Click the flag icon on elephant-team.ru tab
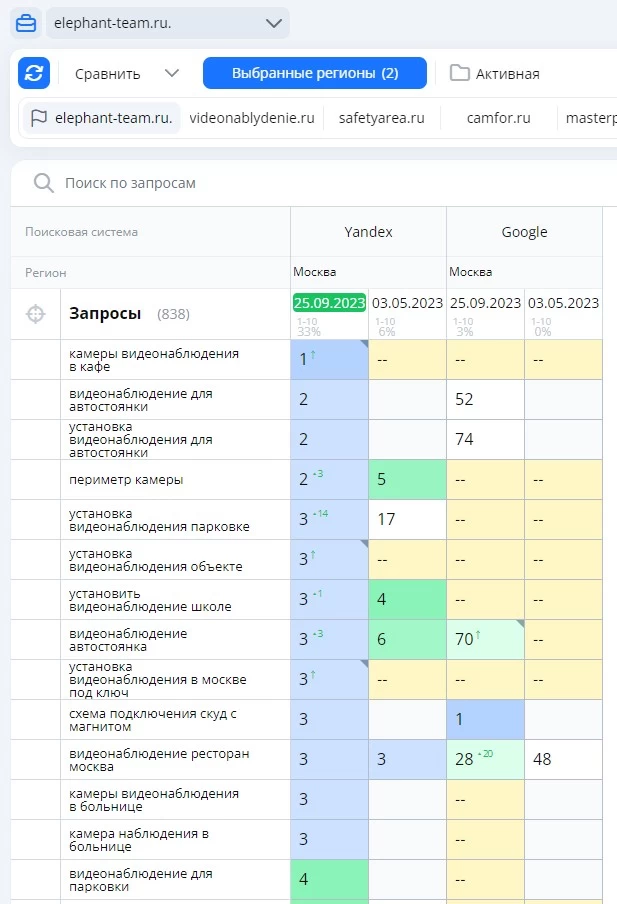The image size is (617, 904). pyautogui.click(x=39, y=118)
